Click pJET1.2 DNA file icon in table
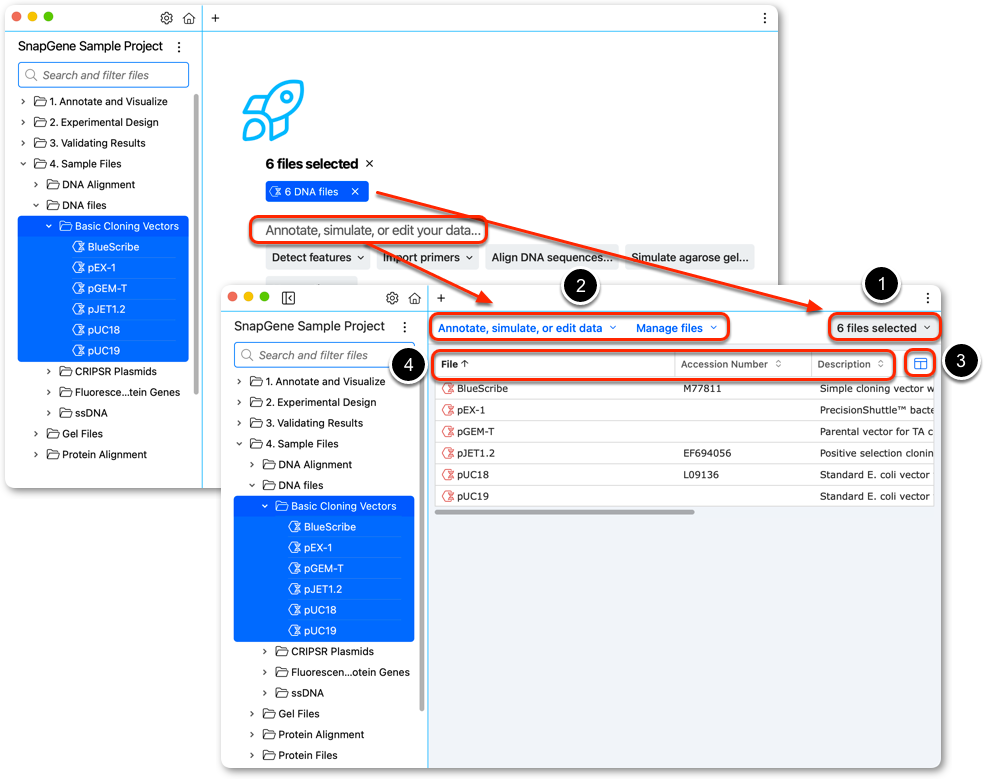The height and width of the screenshot is (779, 987). click(x=448, y=453)
